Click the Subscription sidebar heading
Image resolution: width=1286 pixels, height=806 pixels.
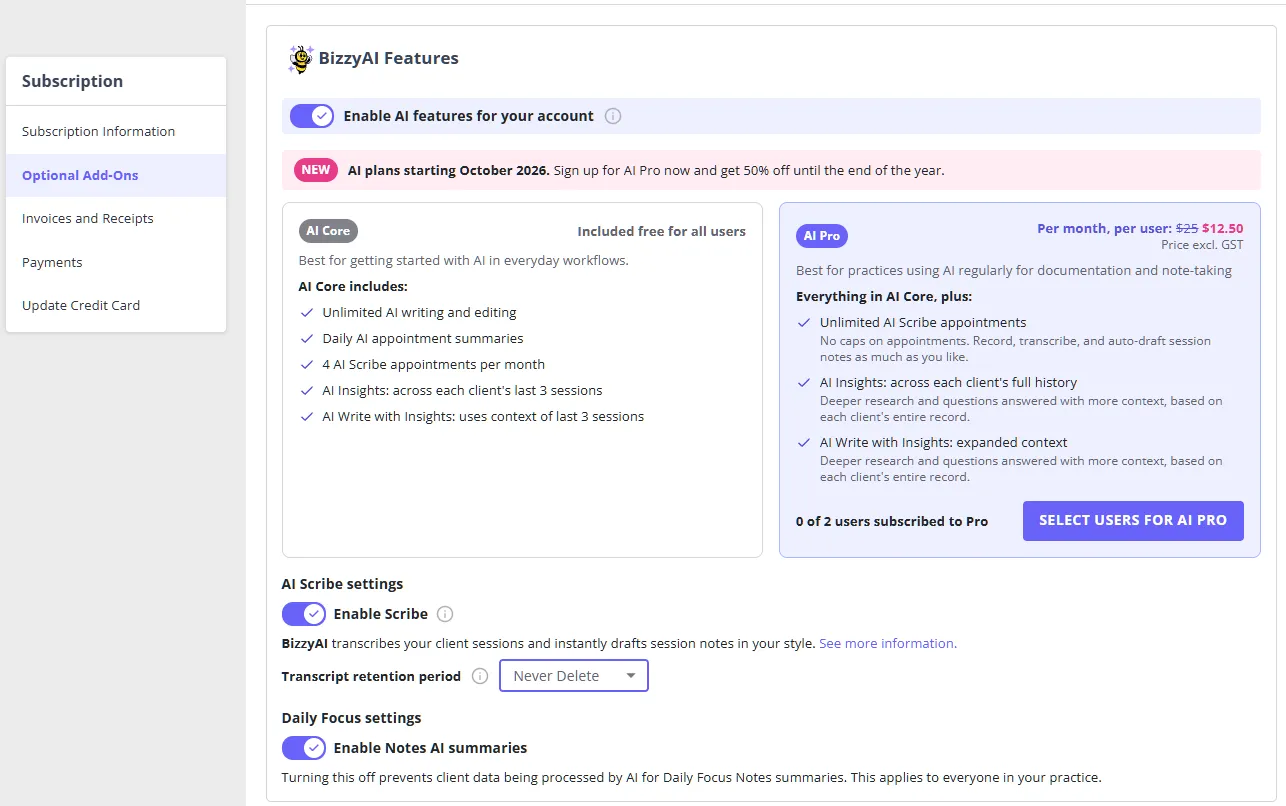point(72,81)
